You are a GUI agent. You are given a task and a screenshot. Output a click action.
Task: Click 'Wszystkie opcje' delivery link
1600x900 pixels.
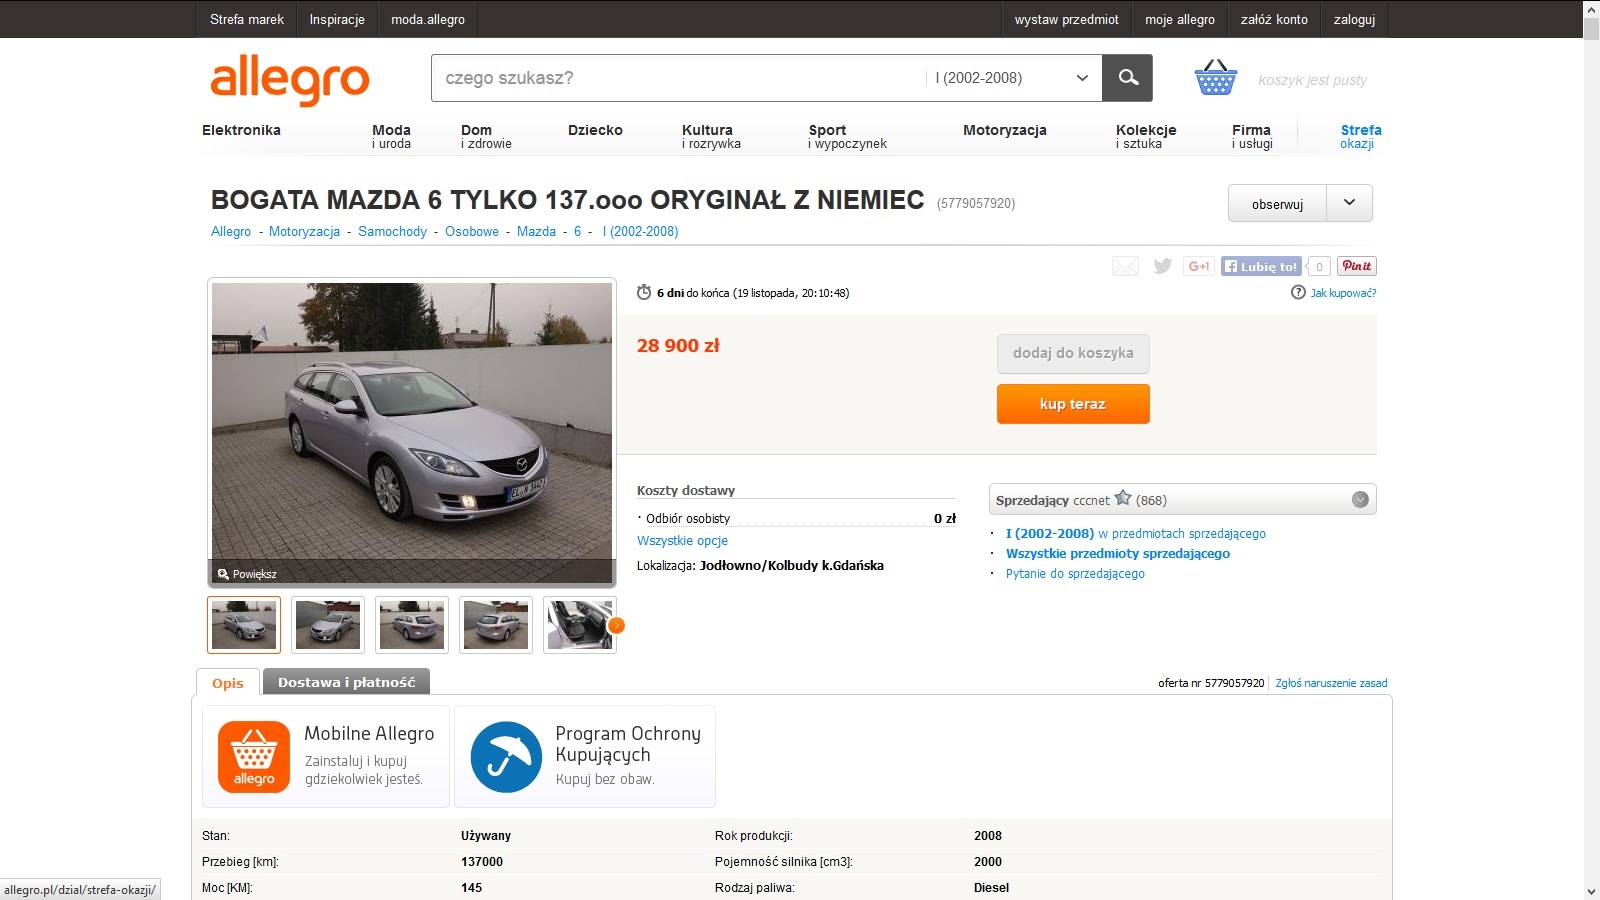pyautogui.click(x=682, y=540)
